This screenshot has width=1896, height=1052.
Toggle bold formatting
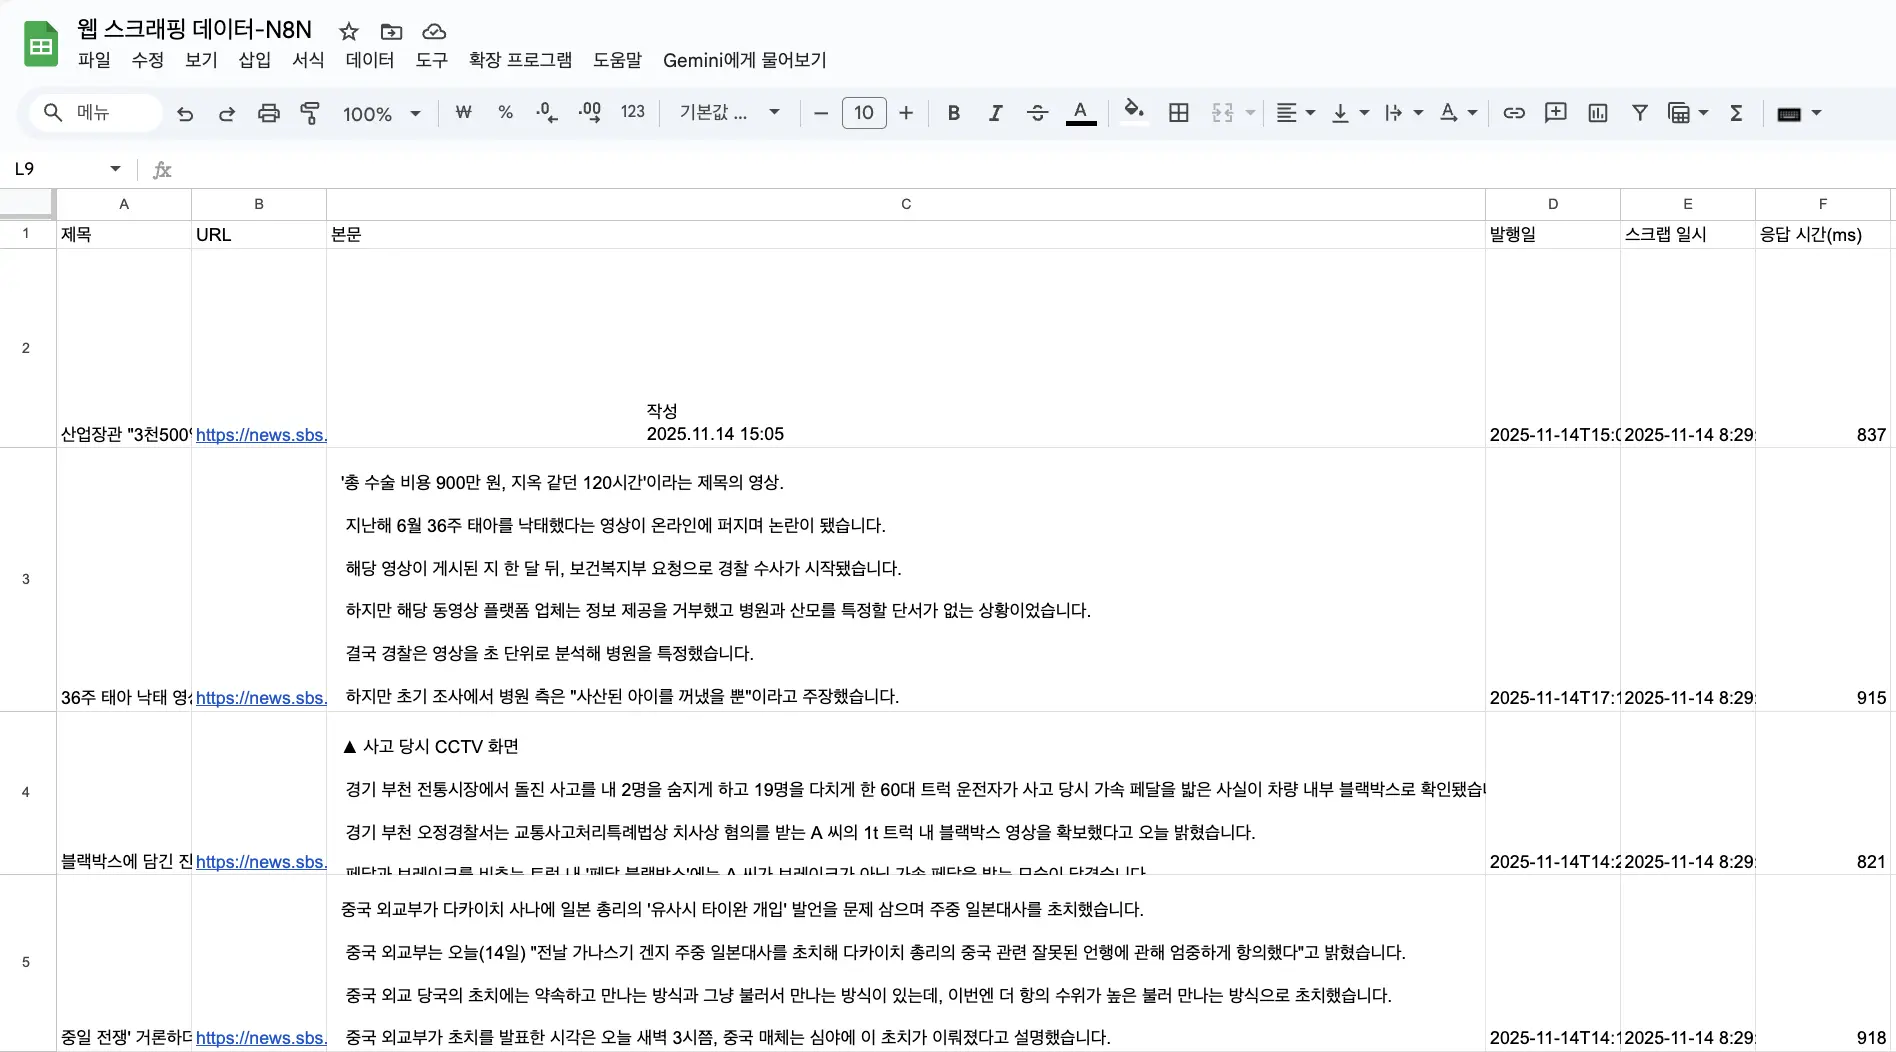click(x=953, y=113)
